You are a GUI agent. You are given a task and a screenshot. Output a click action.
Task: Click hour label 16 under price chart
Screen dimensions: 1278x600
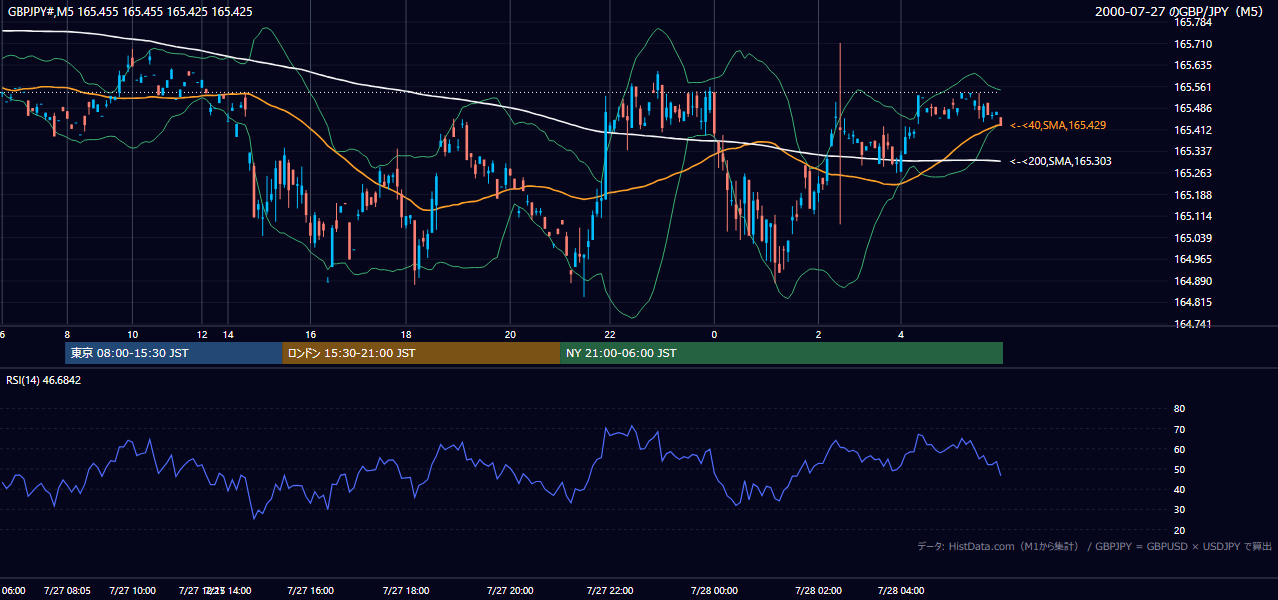point(311,334)
